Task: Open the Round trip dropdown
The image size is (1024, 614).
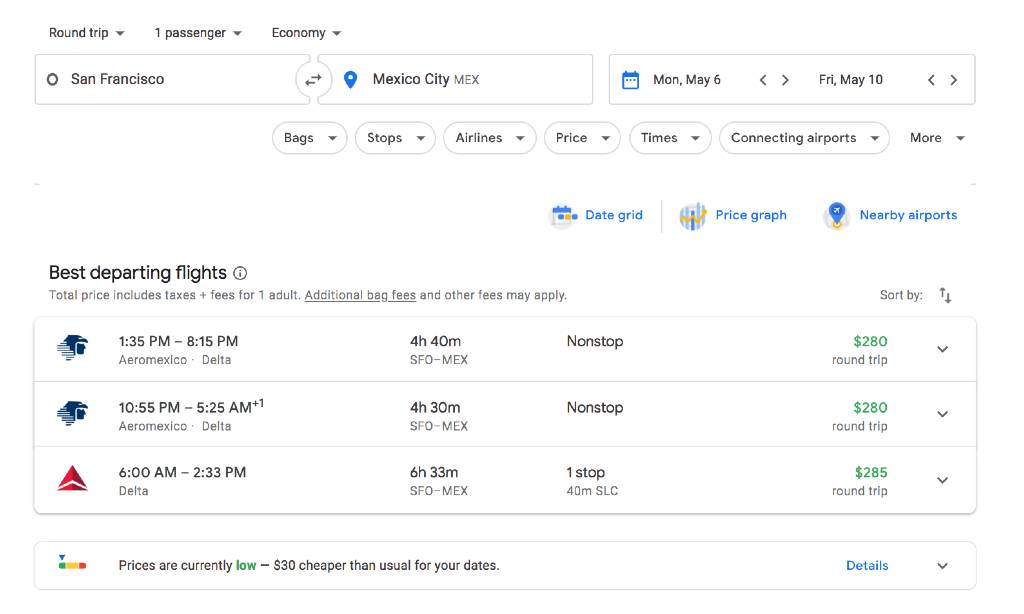Action: 86,32
